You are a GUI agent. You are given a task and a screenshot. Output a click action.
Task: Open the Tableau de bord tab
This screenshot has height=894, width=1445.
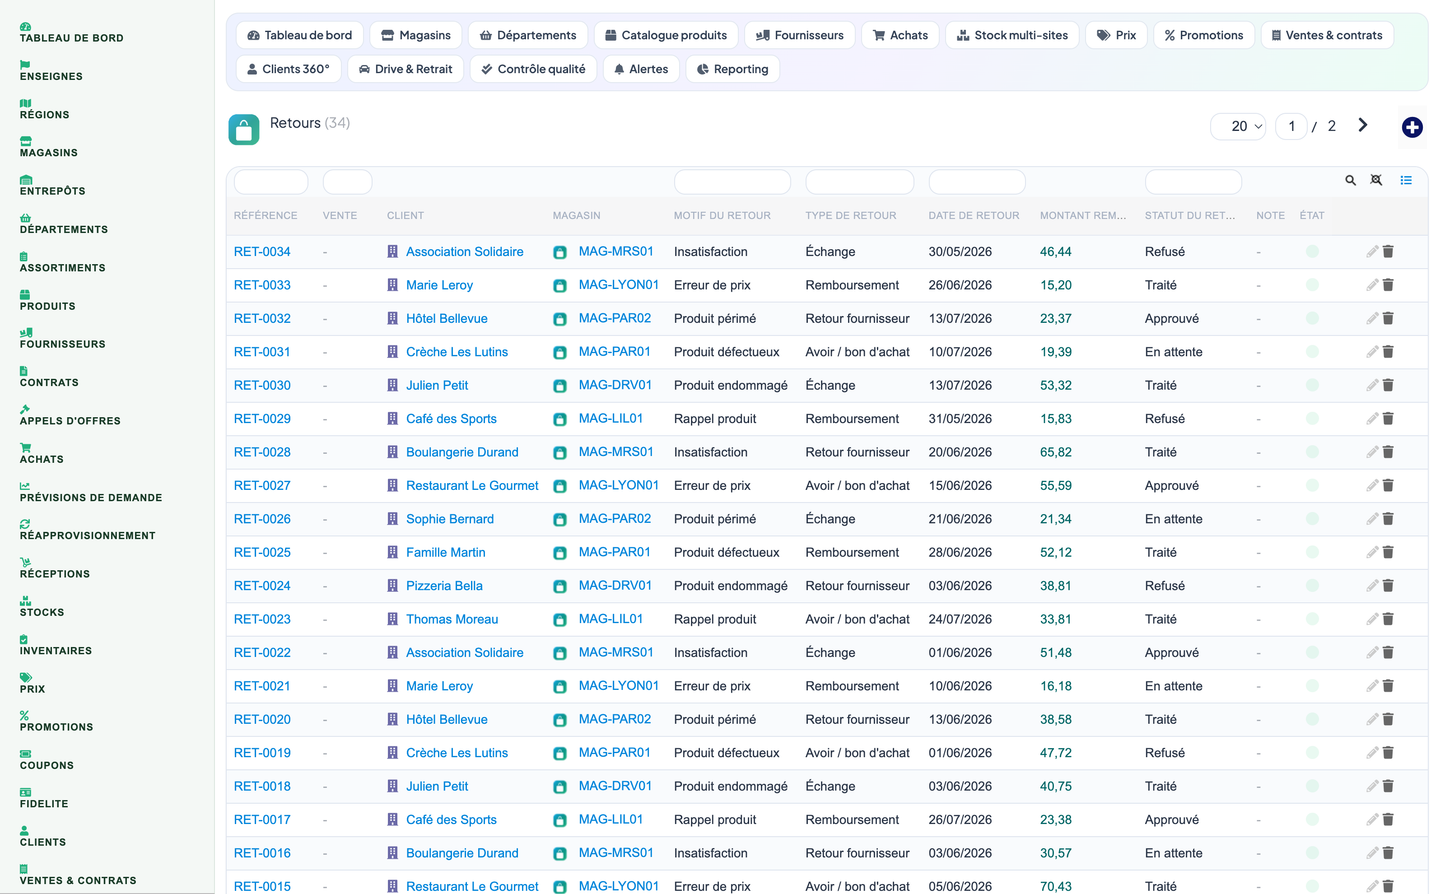[x=300, y=35]
